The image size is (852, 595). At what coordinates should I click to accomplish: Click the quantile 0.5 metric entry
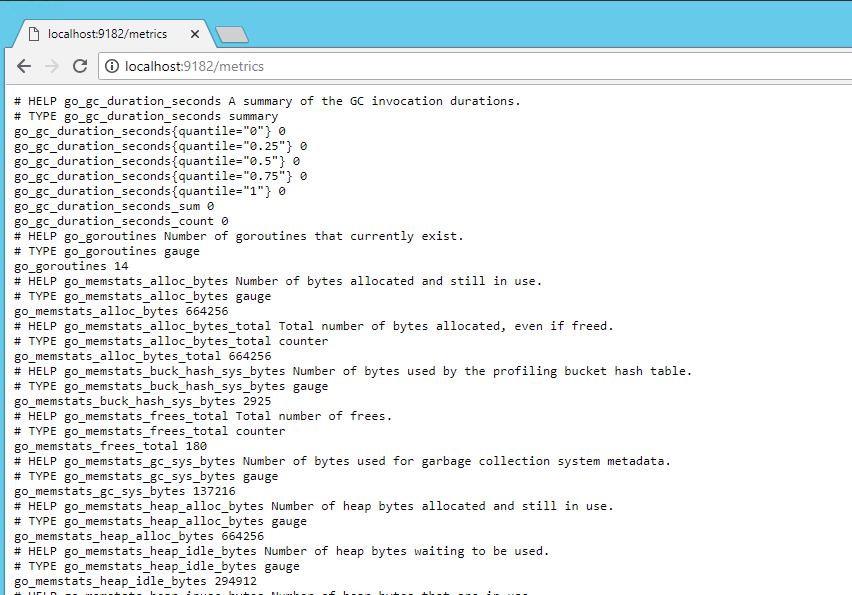(x=152, y=160)
